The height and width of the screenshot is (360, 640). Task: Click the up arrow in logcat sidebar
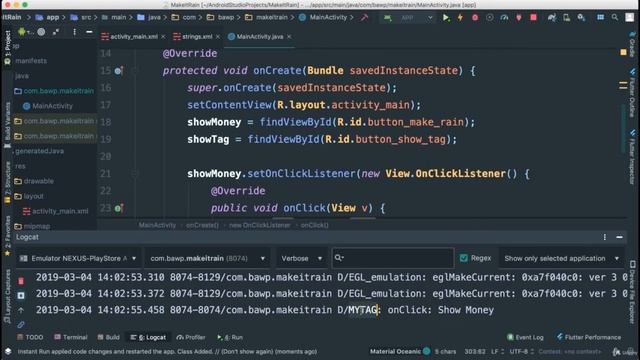[21, 310]
